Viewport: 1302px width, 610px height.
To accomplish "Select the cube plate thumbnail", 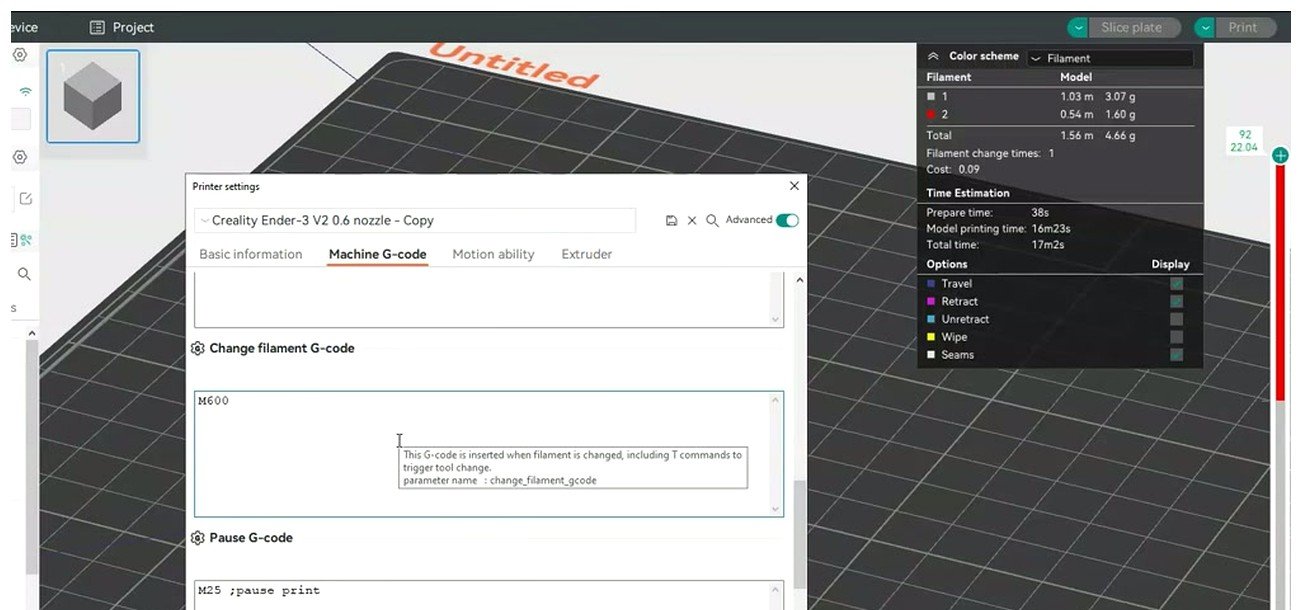I will click(93, 97).
